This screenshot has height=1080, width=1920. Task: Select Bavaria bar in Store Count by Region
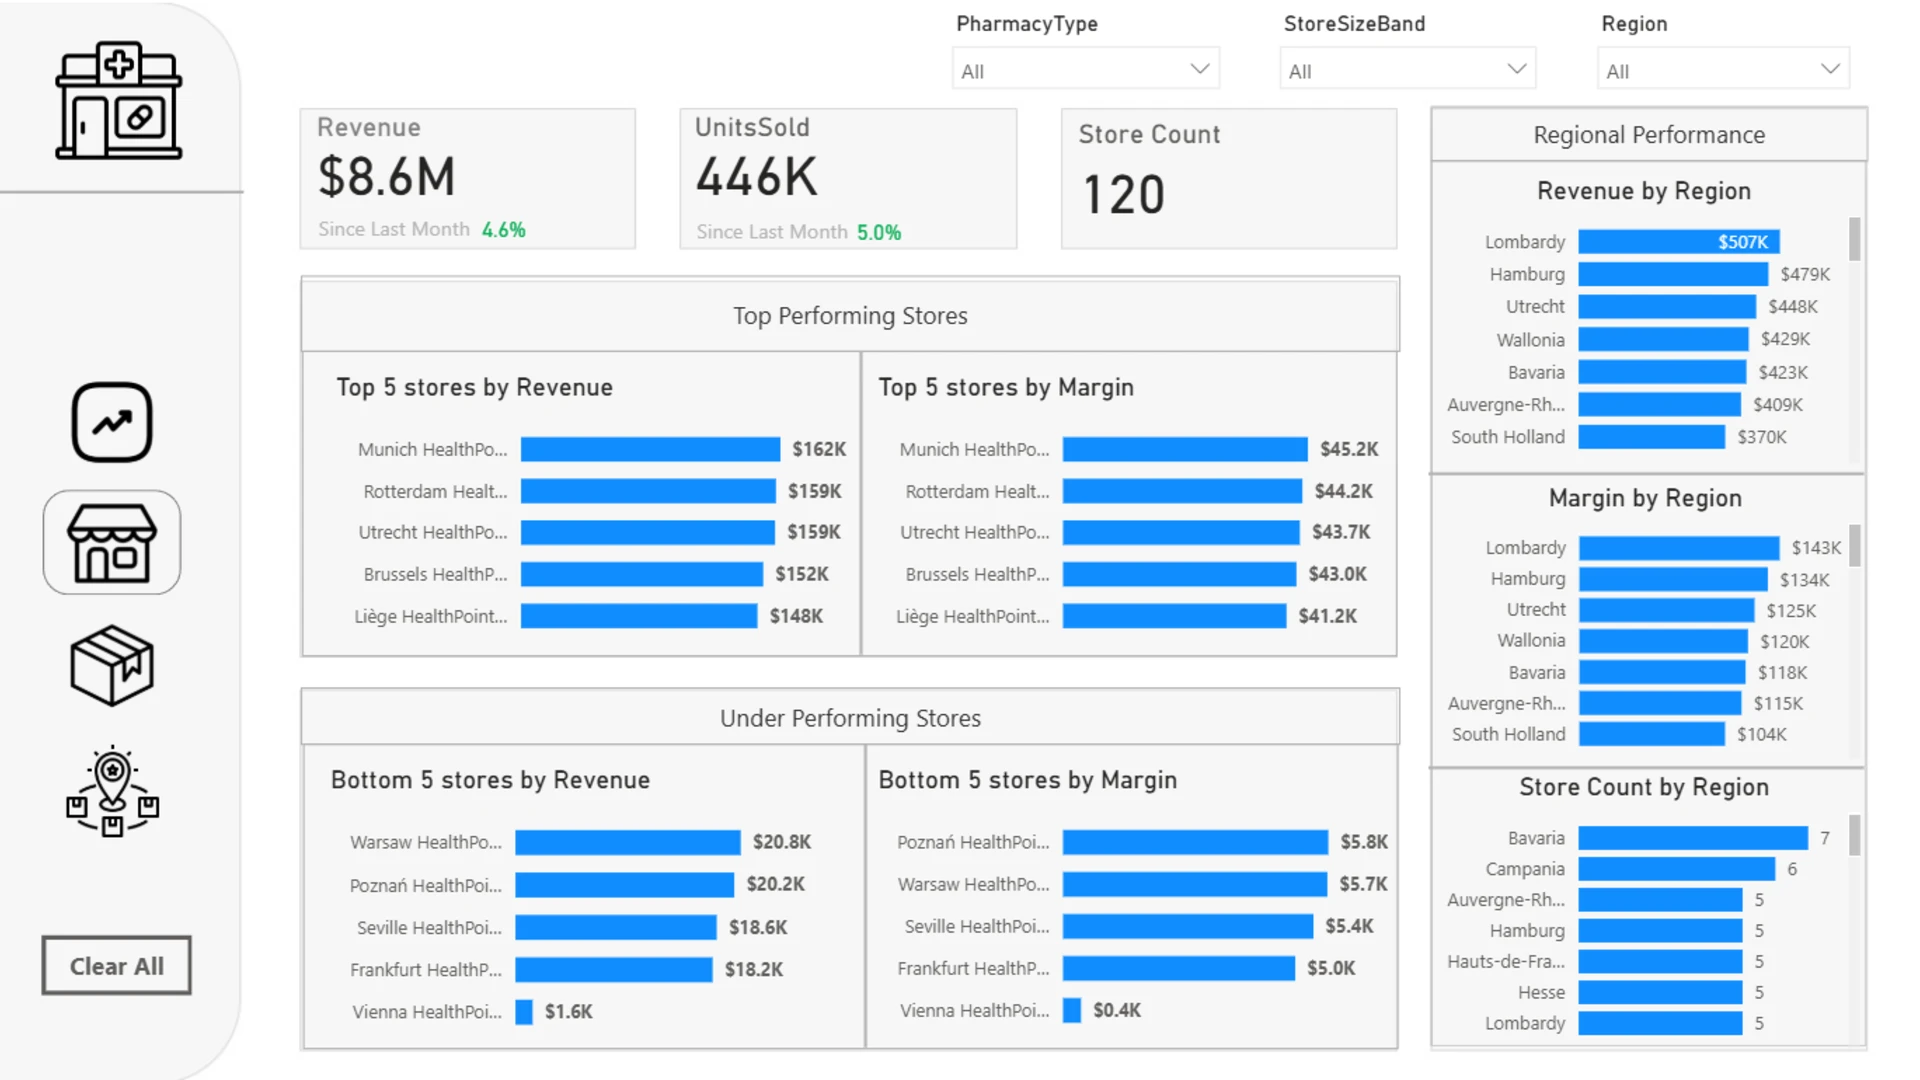point(1693,838)
